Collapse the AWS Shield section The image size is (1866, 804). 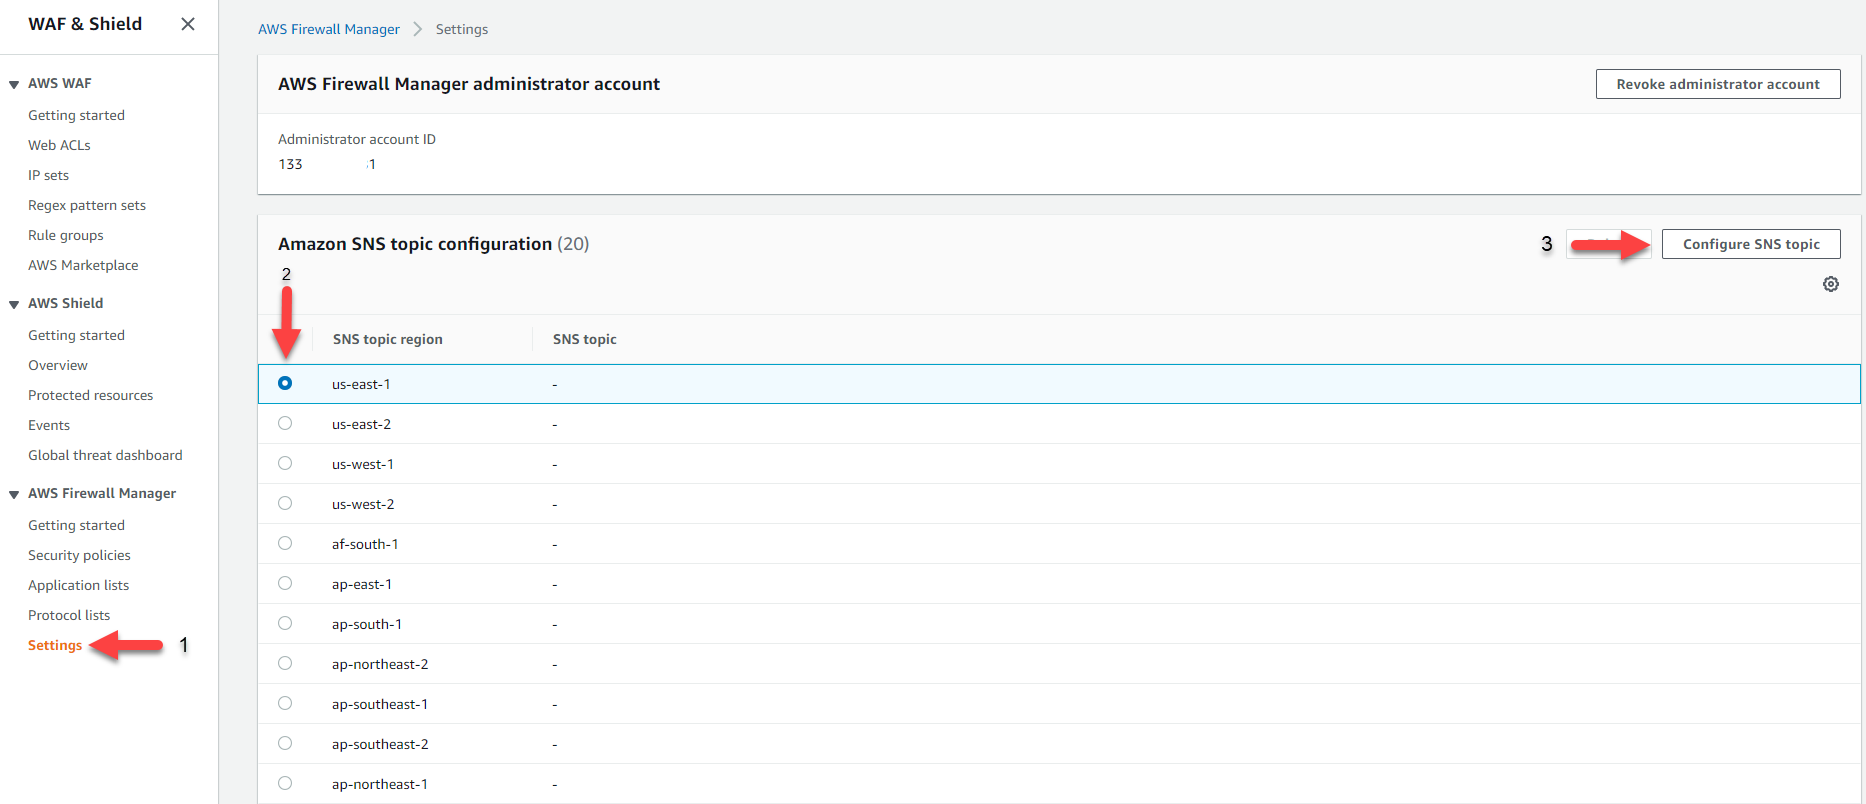click(x=14, y=304)
